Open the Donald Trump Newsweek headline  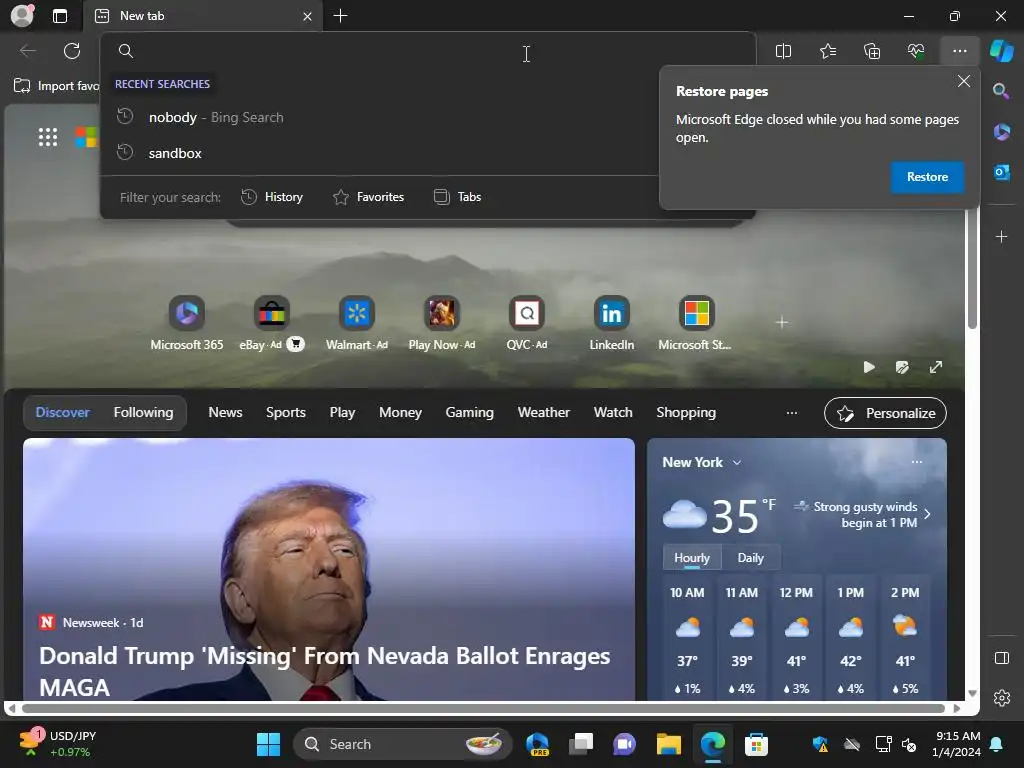click(x=325, y=671)
